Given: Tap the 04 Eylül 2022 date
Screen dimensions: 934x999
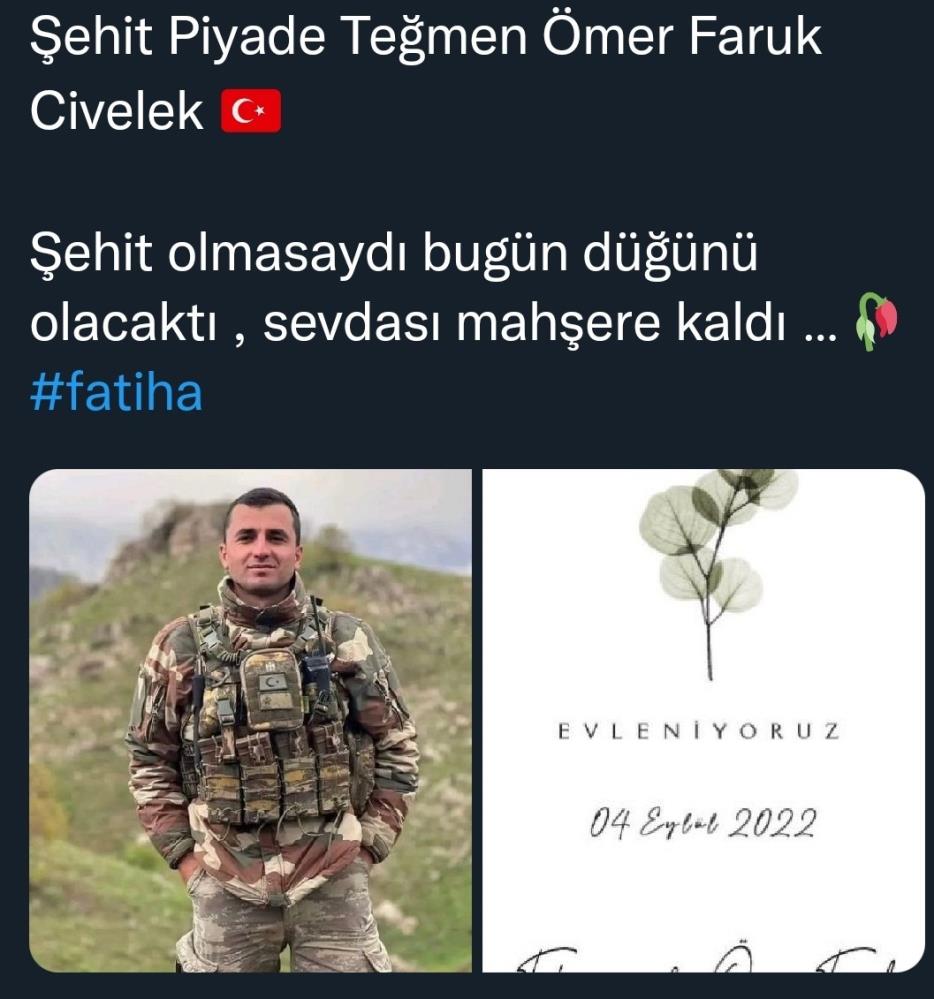Looking at the screenshot, I should (x=703, y=823).
